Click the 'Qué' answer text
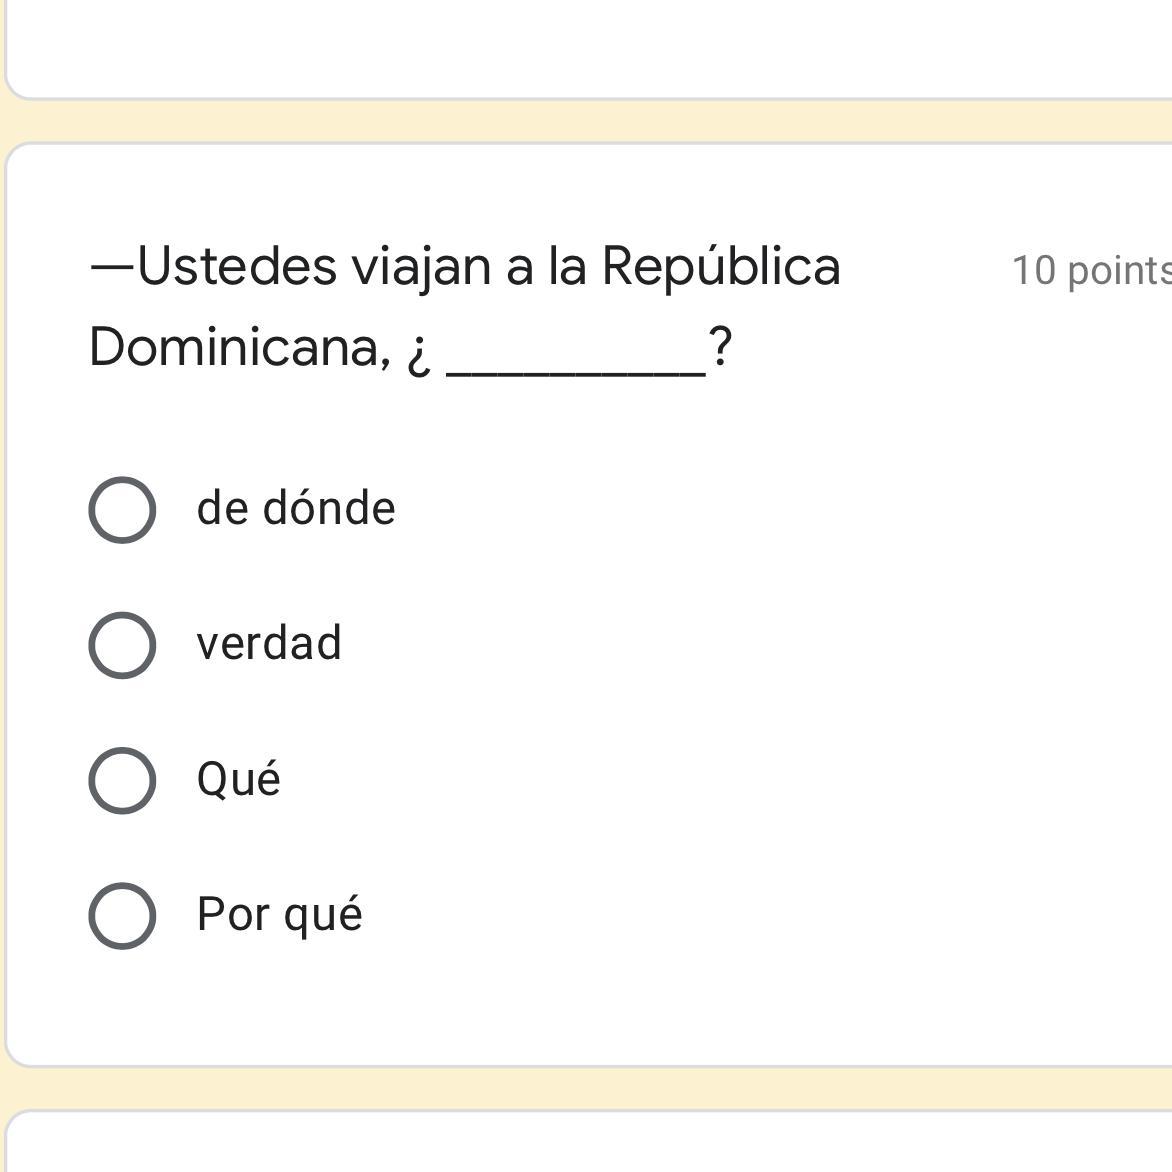Viewport: 1172px width, 1172px height. pos(238,779)
